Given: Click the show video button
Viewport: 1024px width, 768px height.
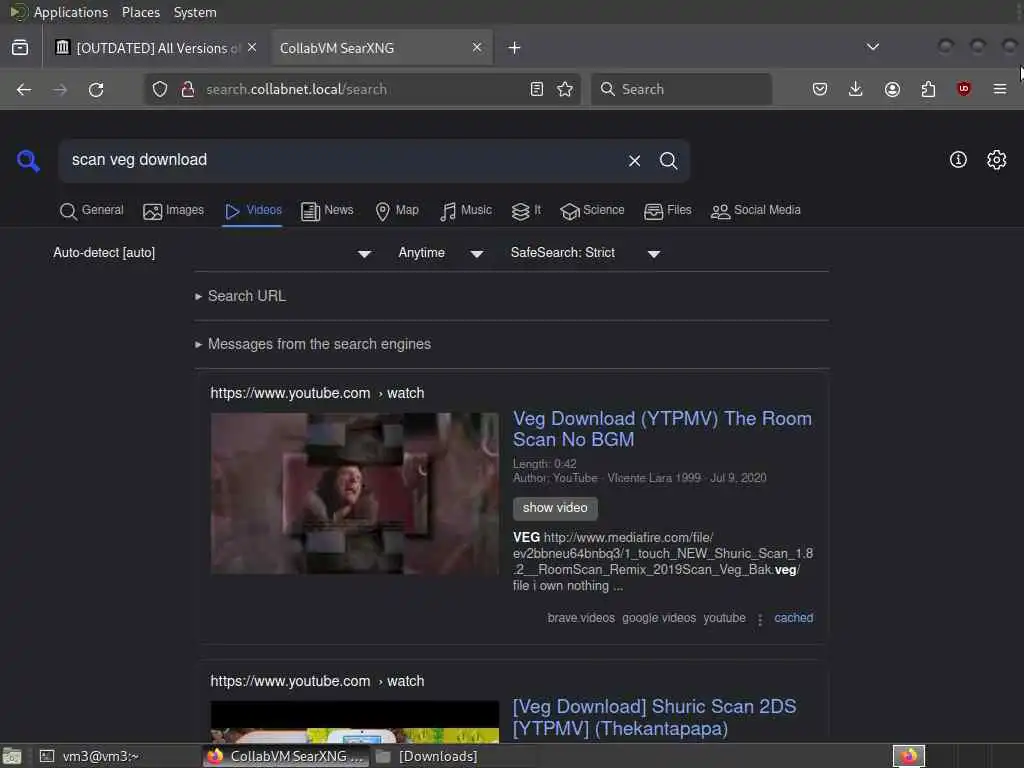Looking at the screenshot, I should point(555,508).
